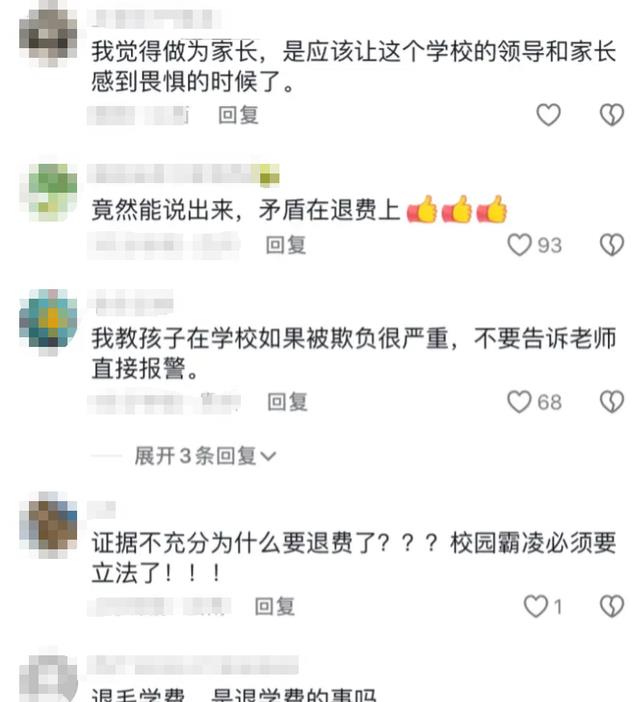Screen dimensions: 640x702
Task: Tap broken heart on 矛盾在退费上 comment
Action: (x=611, y=245)
